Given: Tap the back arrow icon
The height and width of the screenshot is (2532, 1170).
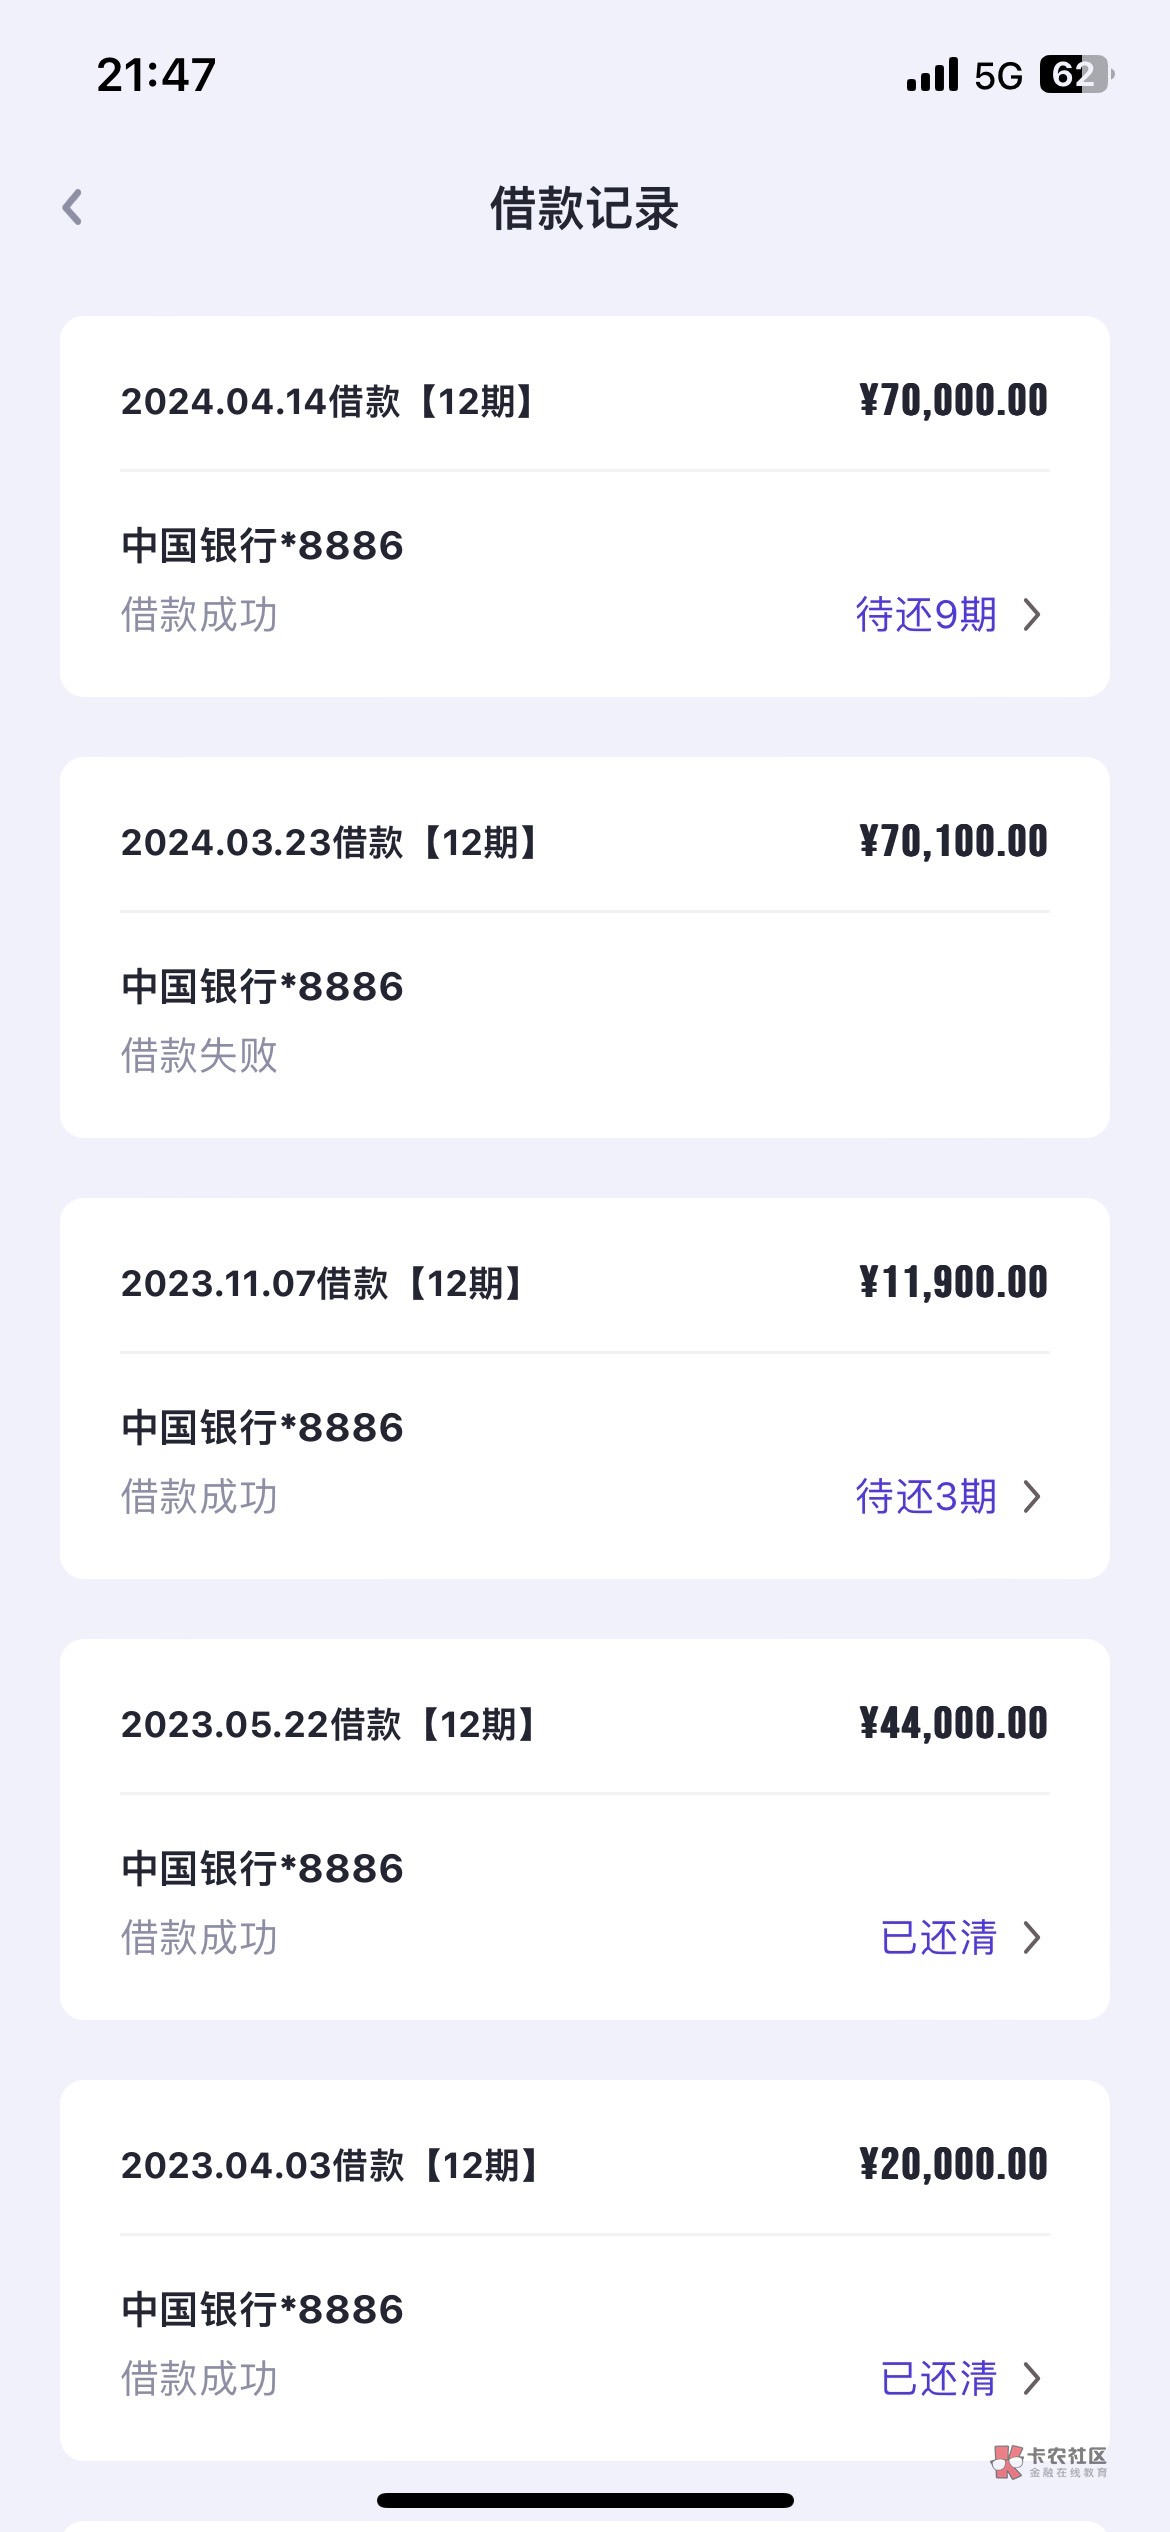Looking at the screenshot, I should click(x=72, y=208).
